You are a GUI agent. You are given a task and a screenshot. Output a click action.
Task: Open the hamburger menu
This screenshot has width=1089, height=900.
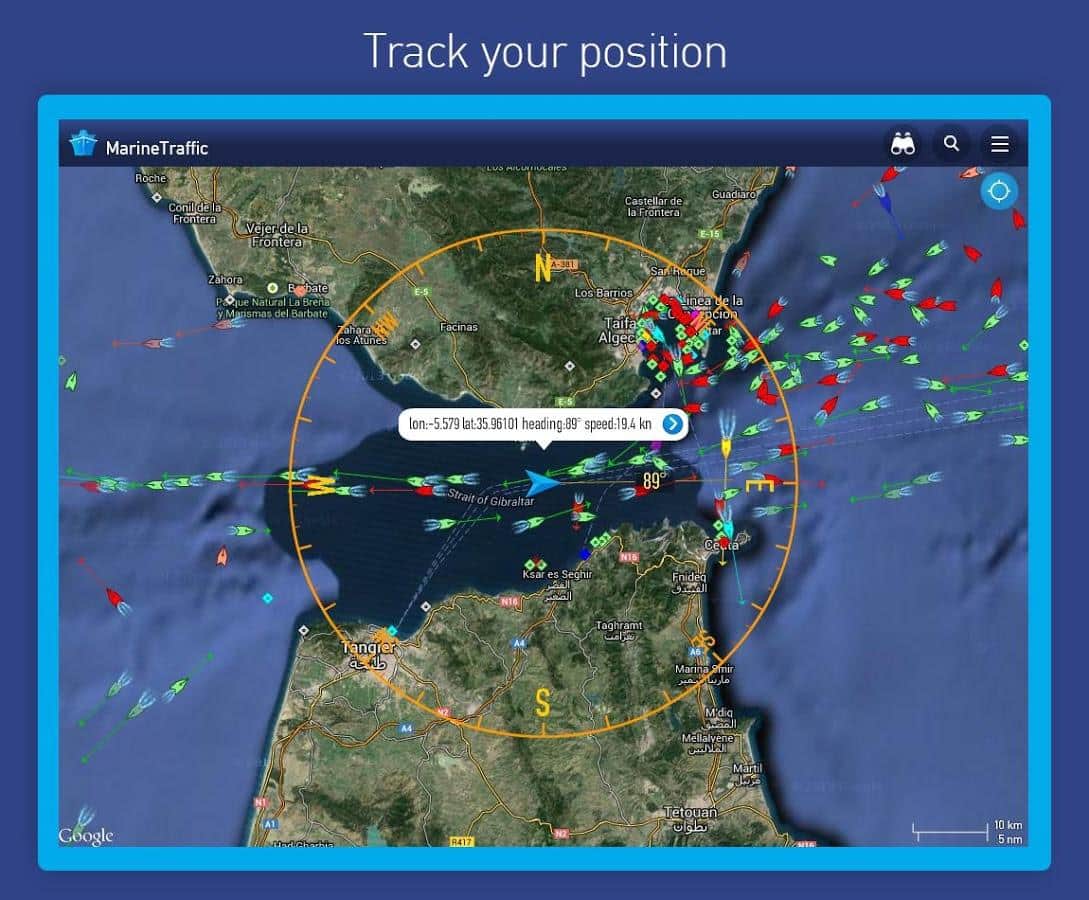point(999,144)
